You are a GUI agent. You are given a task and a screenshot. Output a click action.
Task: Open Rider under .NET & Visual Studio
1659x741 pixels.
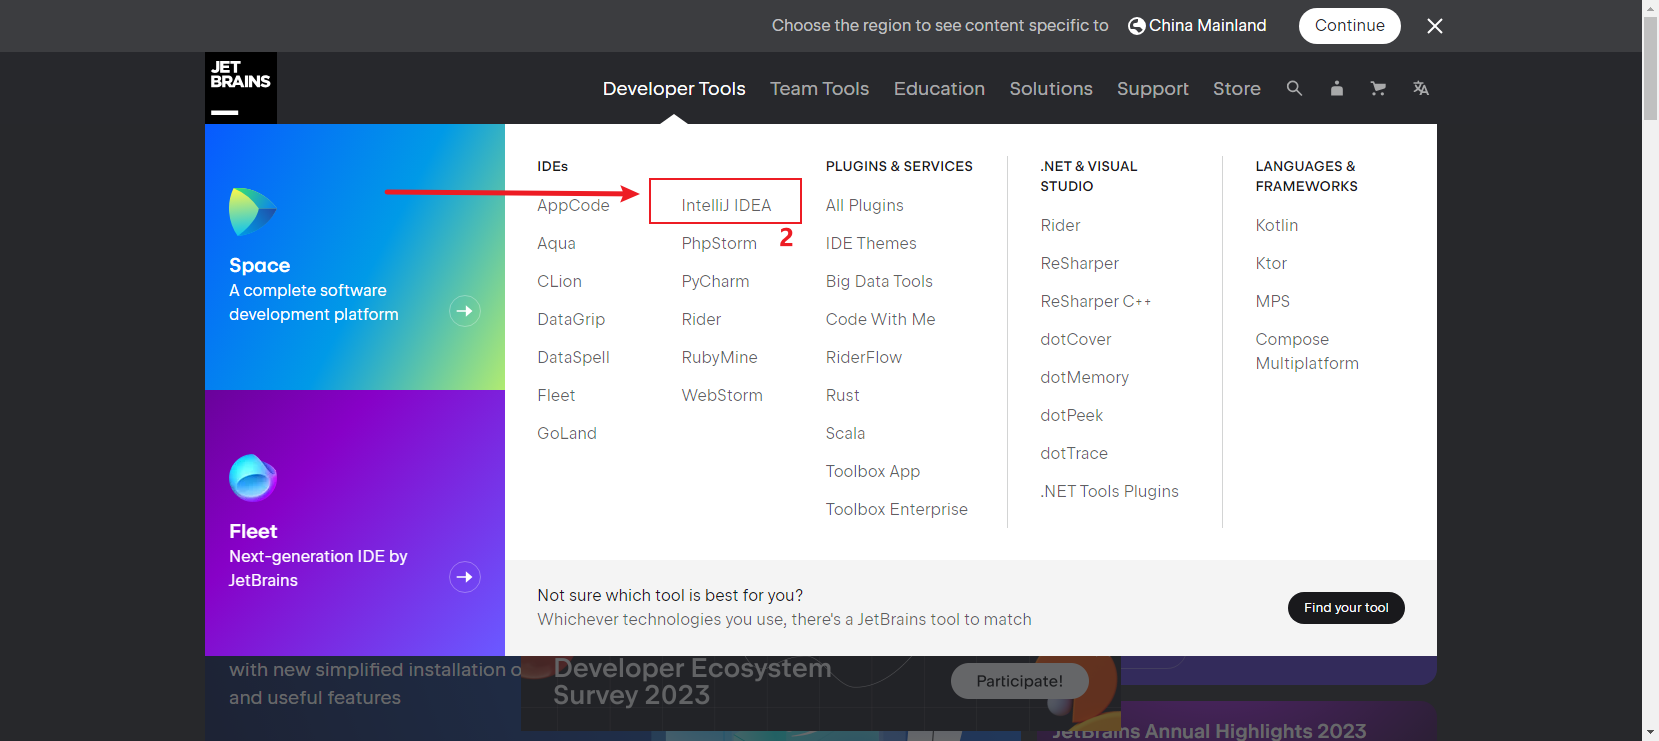pos(1060,225)
